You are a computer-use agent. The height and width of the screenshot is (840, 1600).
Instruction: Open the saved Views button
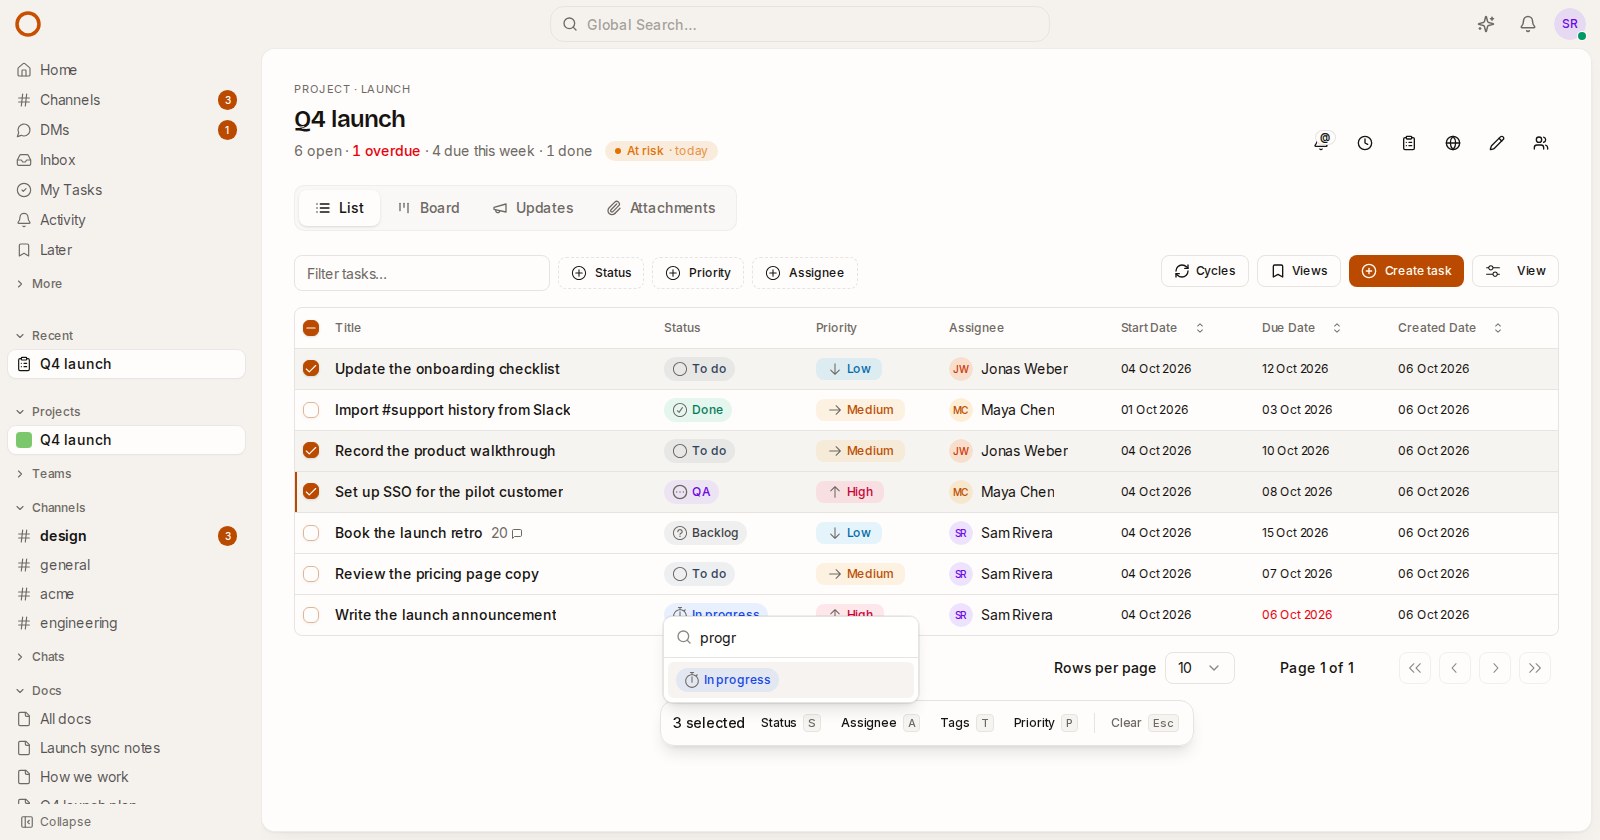pyautogui.click(x=1298, y=271)
